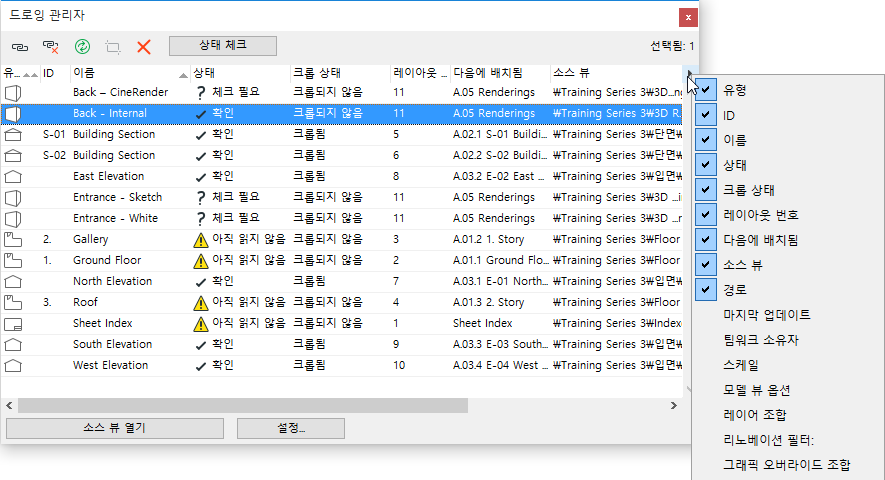Click the green update drawing icon

point(82,46)
